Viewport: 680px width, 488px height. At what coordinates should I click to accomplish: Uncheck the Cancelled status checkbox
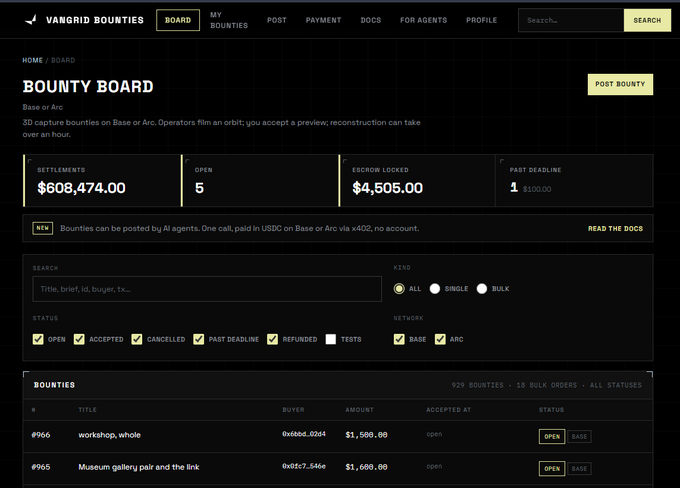pos(137,339)
